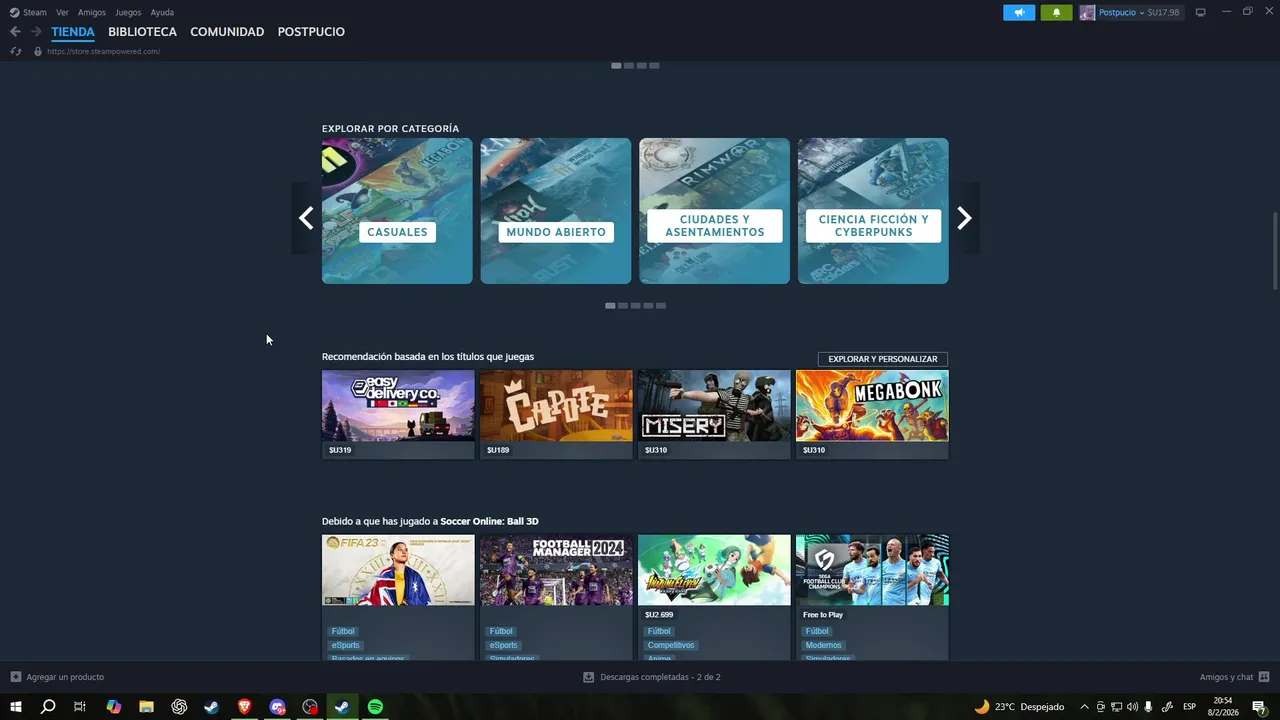Open Windows search from the taskbar

(48, 707)
